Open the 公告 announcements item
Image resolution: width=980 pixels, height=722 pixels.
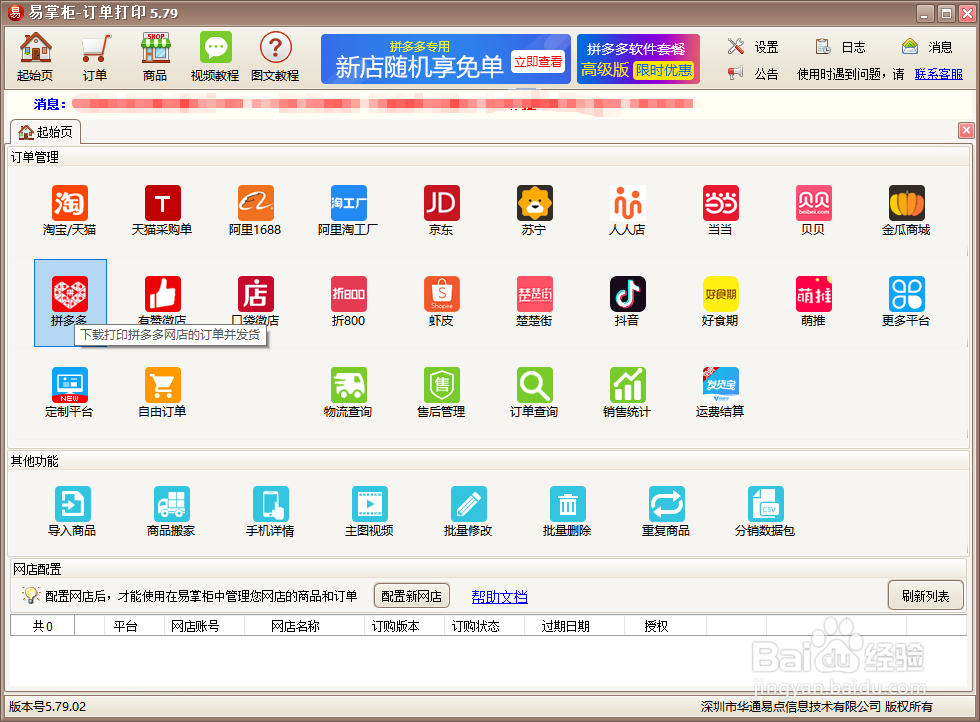pyautogui.click(x=754, y=74)
